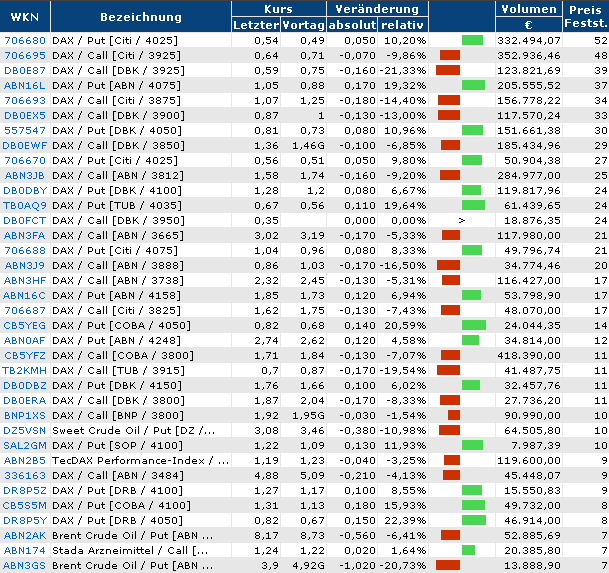Screen dimensions: 609x573
Task: Open WKN link 706670
Action: [x=25, y=160]
